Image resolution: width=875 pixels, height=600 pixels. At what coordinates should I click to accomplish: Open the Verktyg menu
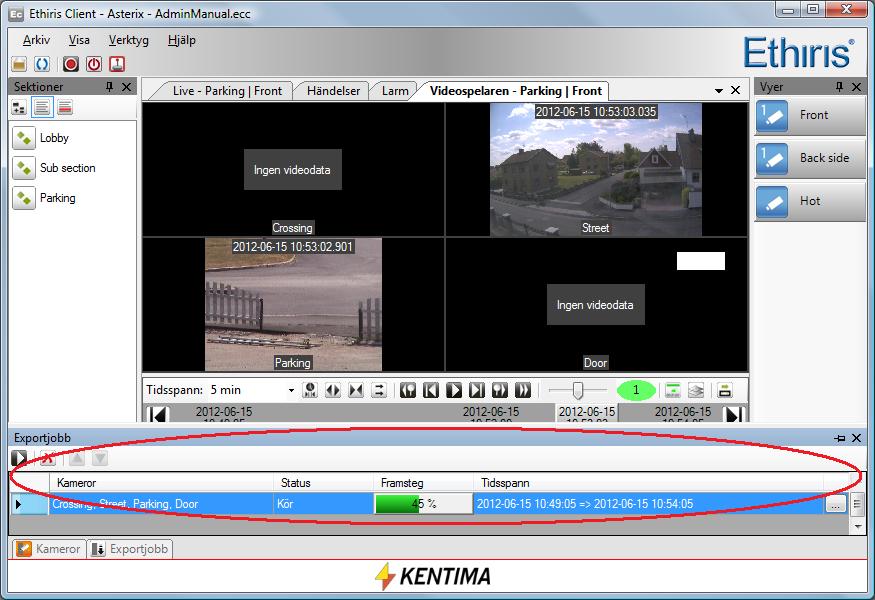coord(129,40)
